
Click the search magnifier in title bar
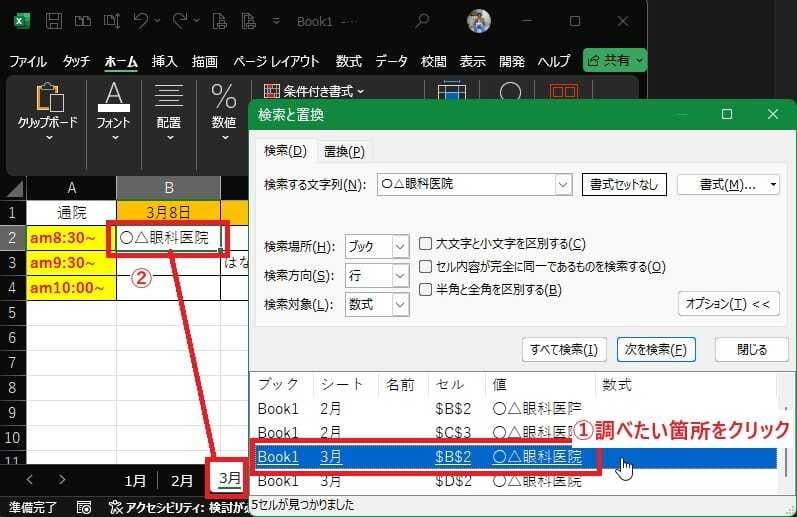[423, 21]
